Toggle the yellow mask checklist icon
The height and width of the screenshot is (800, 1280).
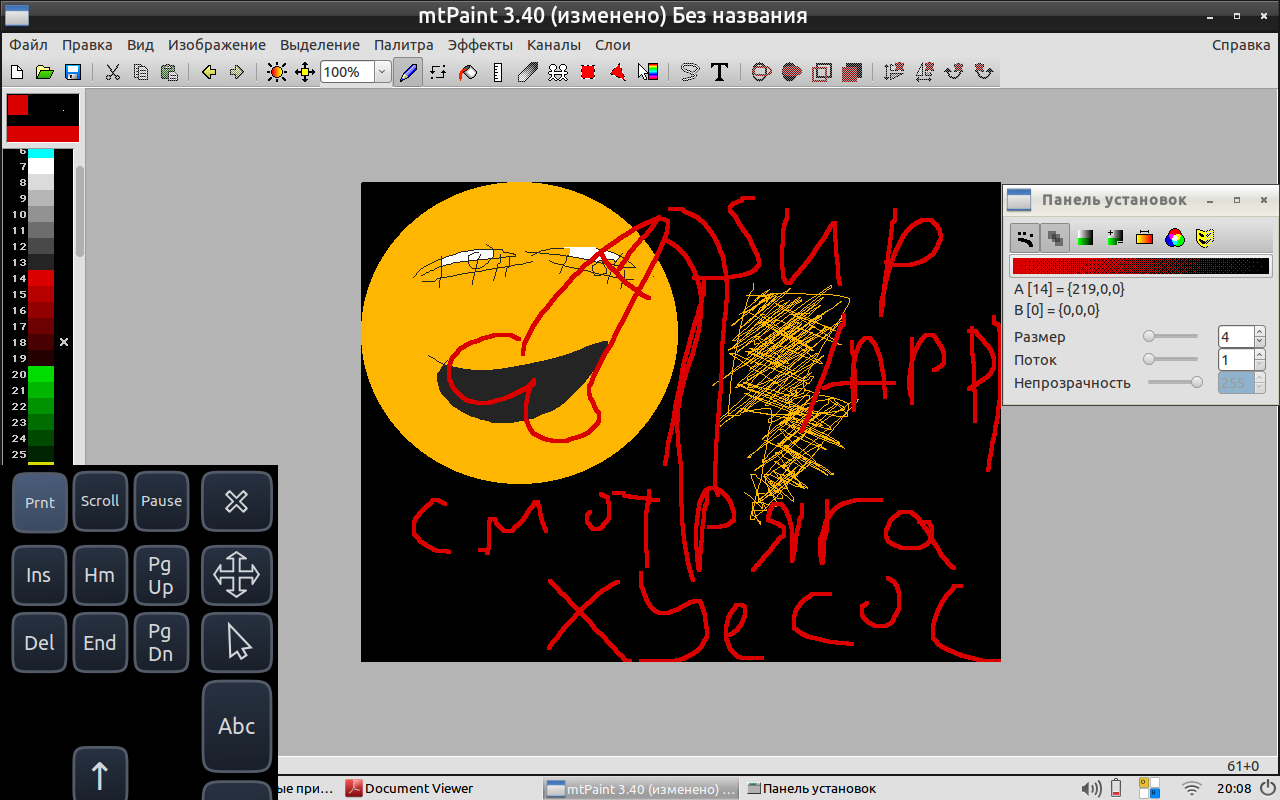click(x=1205, y=238)
